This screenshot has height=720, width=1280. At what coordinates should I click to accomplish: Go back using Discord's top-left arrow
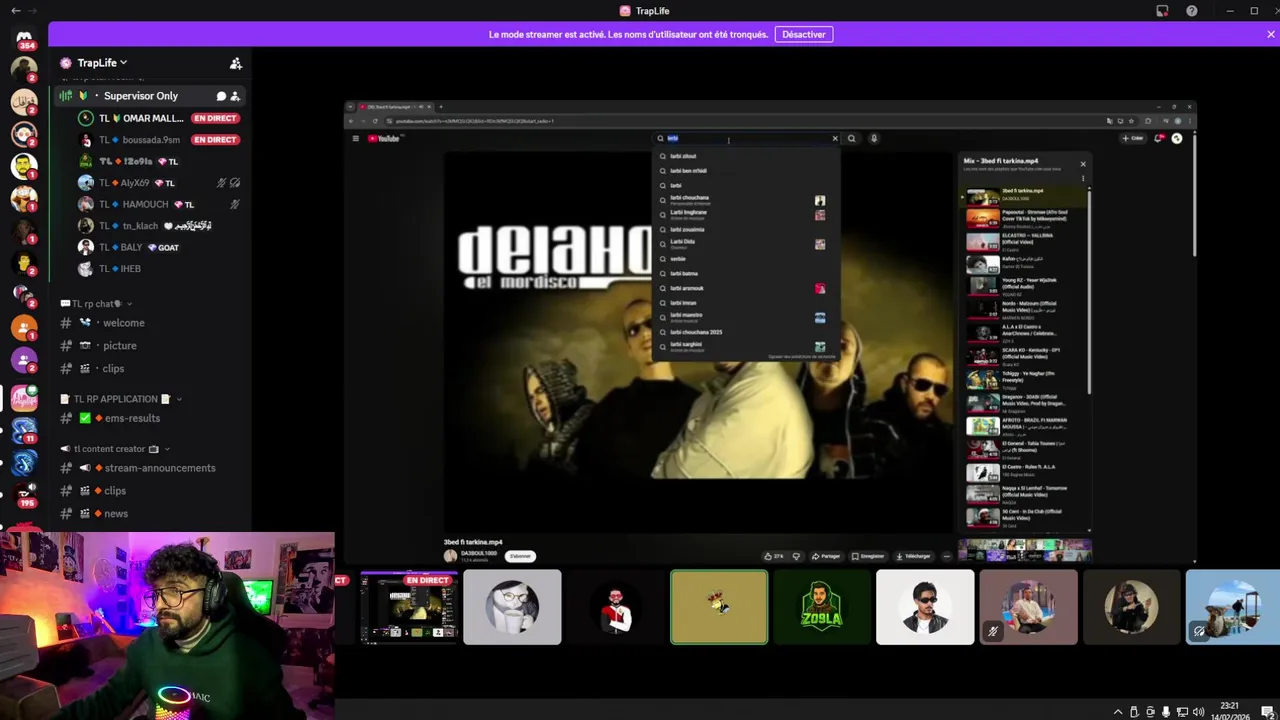pos(15,11)
